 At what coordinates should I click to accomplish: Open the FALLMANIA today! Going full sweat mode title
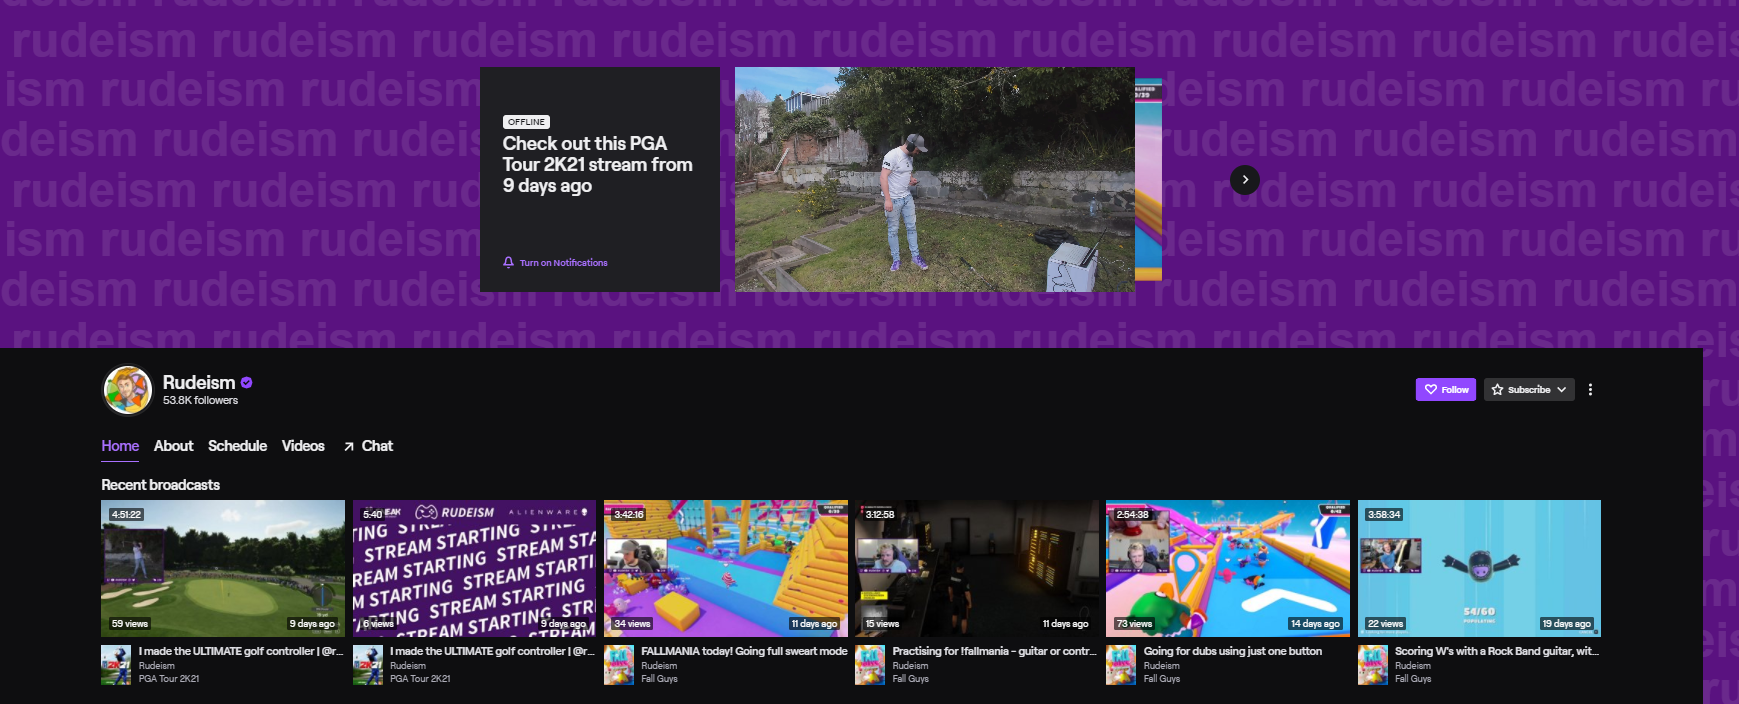pos(744,651)
